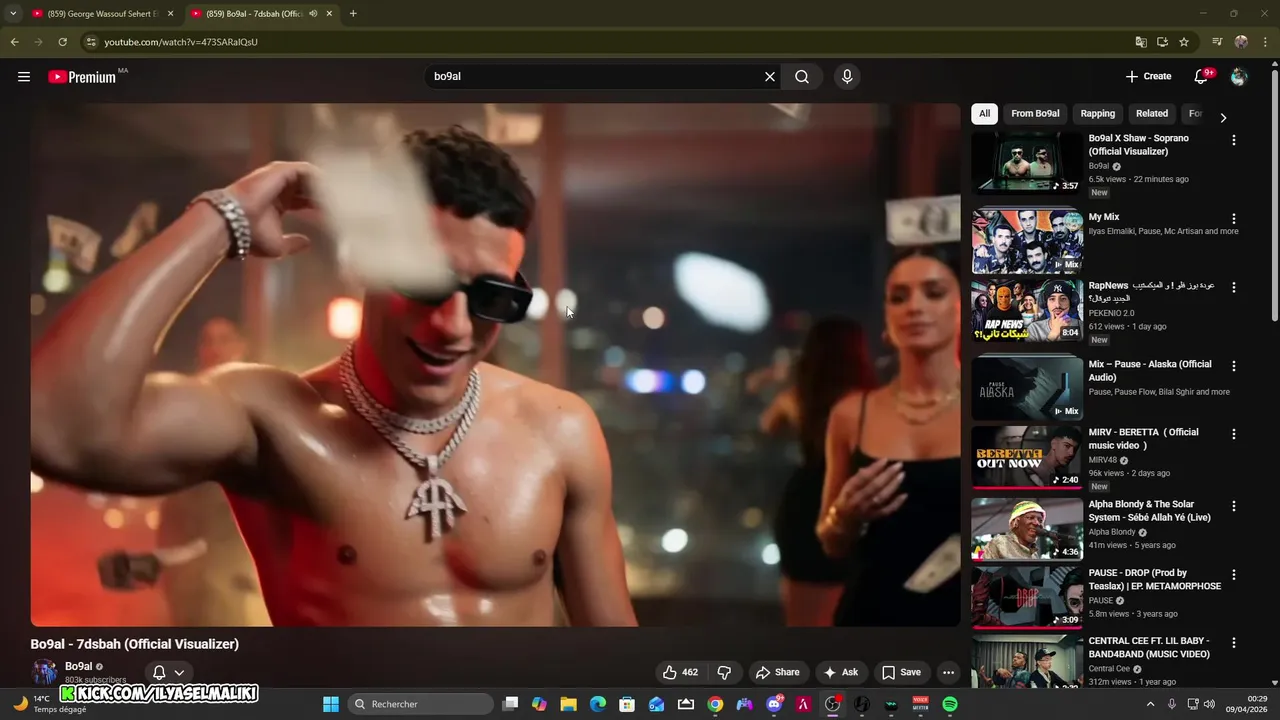Open Mix – Pause - Alaska title
This screenshot has height=720, width=1280.
click(1150, 371)
